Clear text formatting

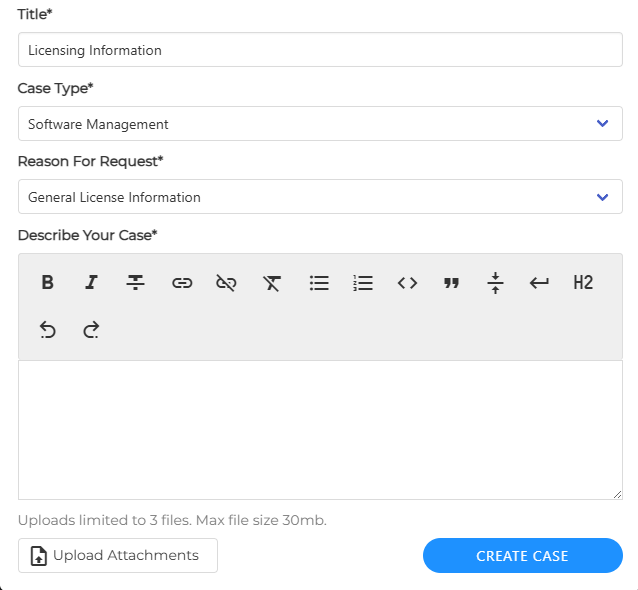tap(272, 283)
